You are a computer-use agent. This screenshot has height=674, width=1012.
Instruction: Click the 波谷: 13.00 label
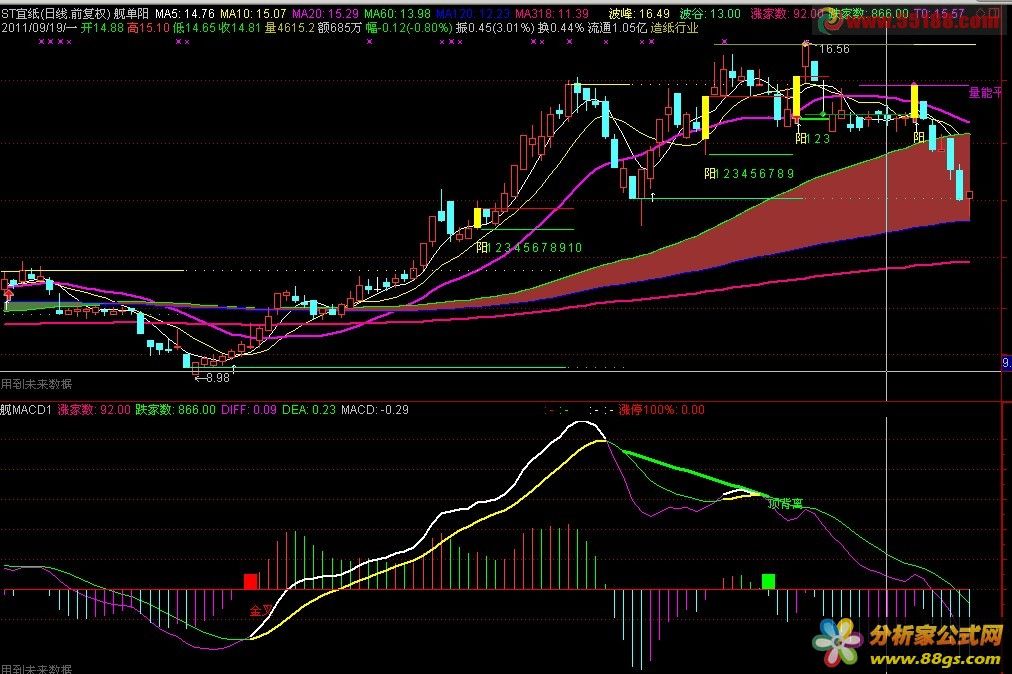point(711,14)
